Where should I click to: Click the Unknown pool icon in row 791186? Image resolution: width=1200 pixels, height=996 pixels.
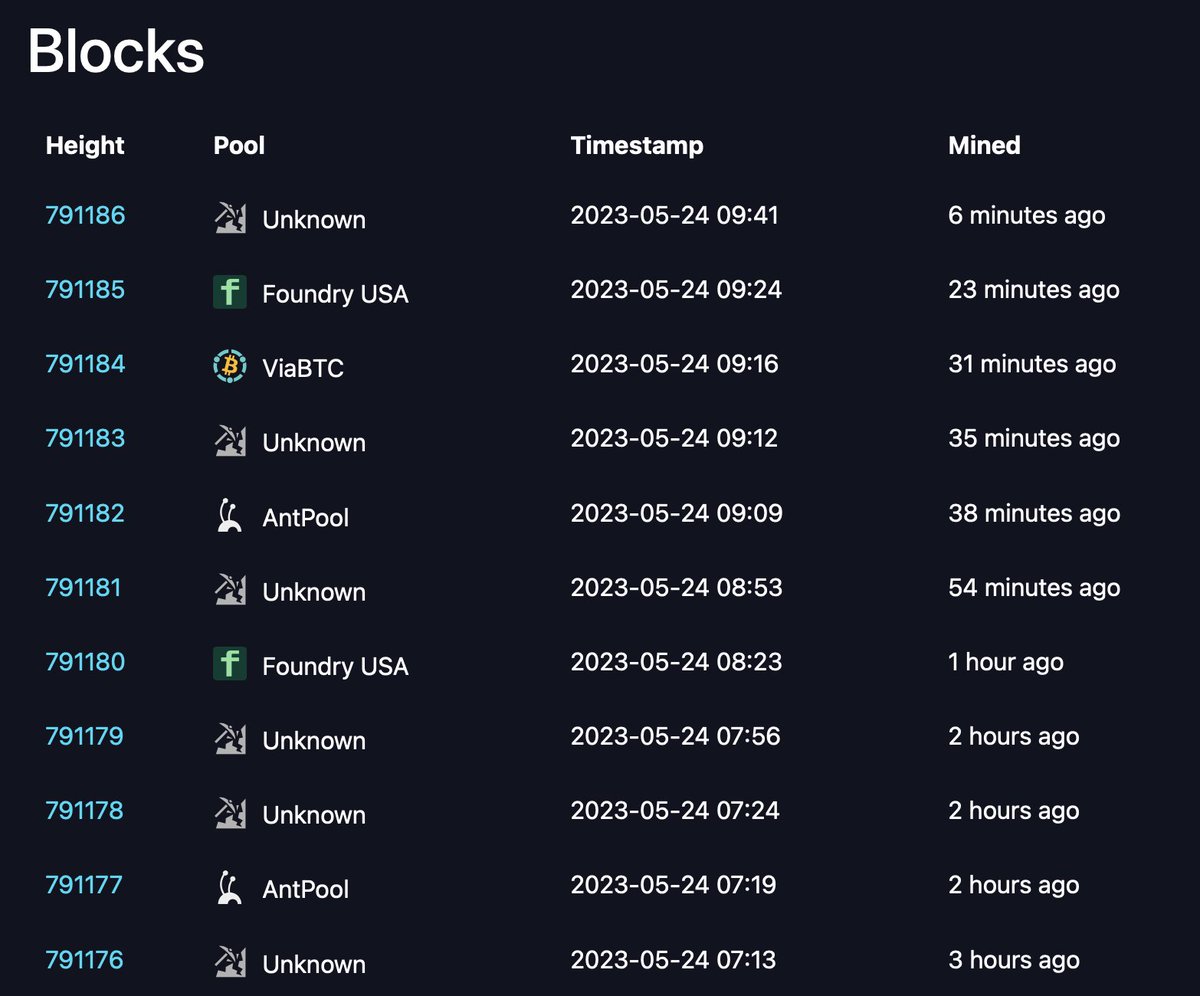230,217
